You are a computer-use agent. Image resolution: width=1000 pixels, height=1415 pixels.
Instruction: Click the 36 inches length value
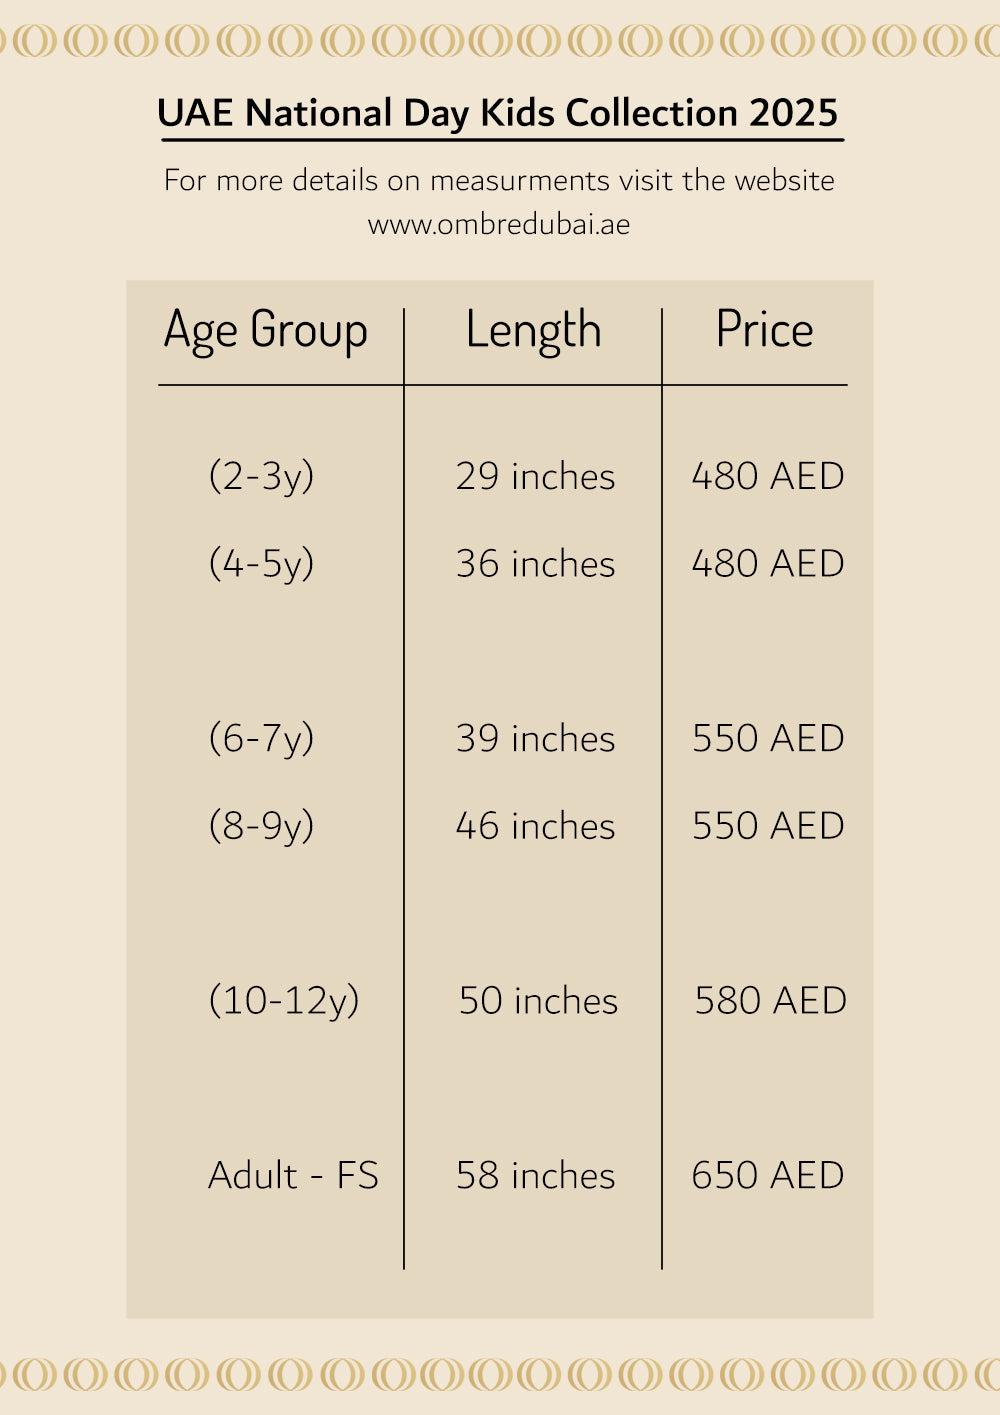click(535, 564)
